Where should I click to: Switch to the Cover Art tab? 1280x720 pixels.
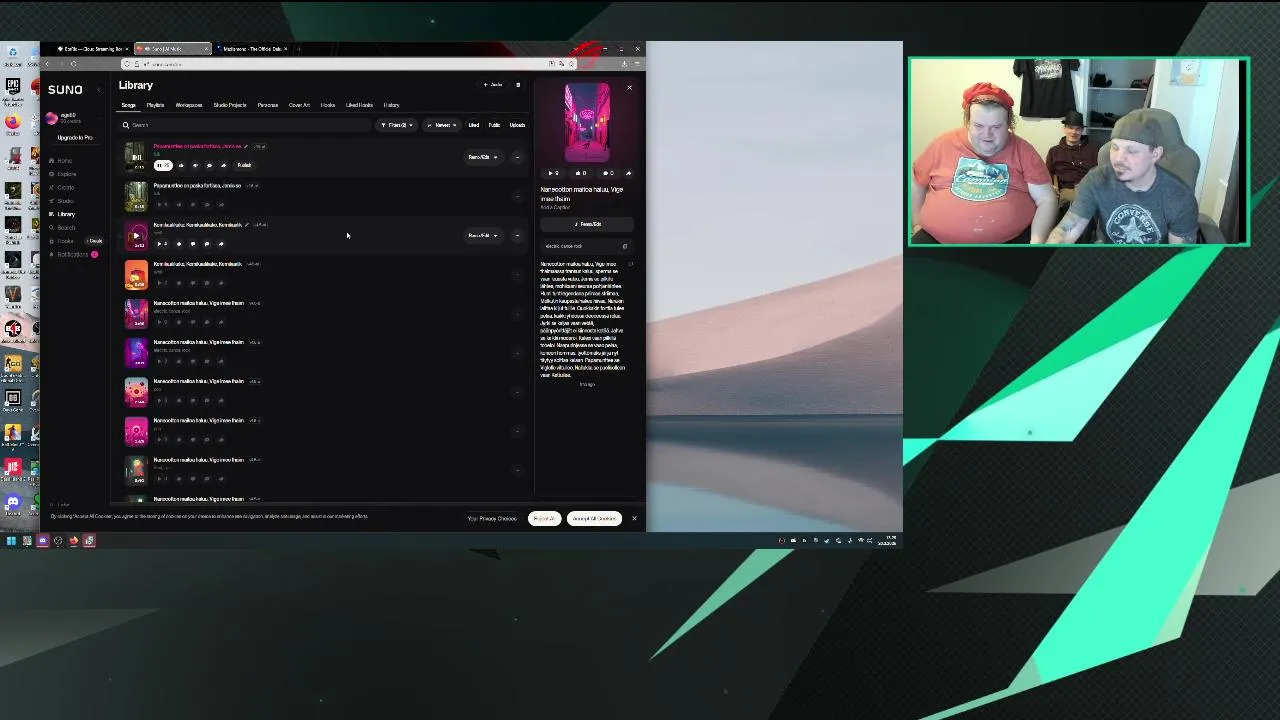pyautogui.click(x=299, y=105)
